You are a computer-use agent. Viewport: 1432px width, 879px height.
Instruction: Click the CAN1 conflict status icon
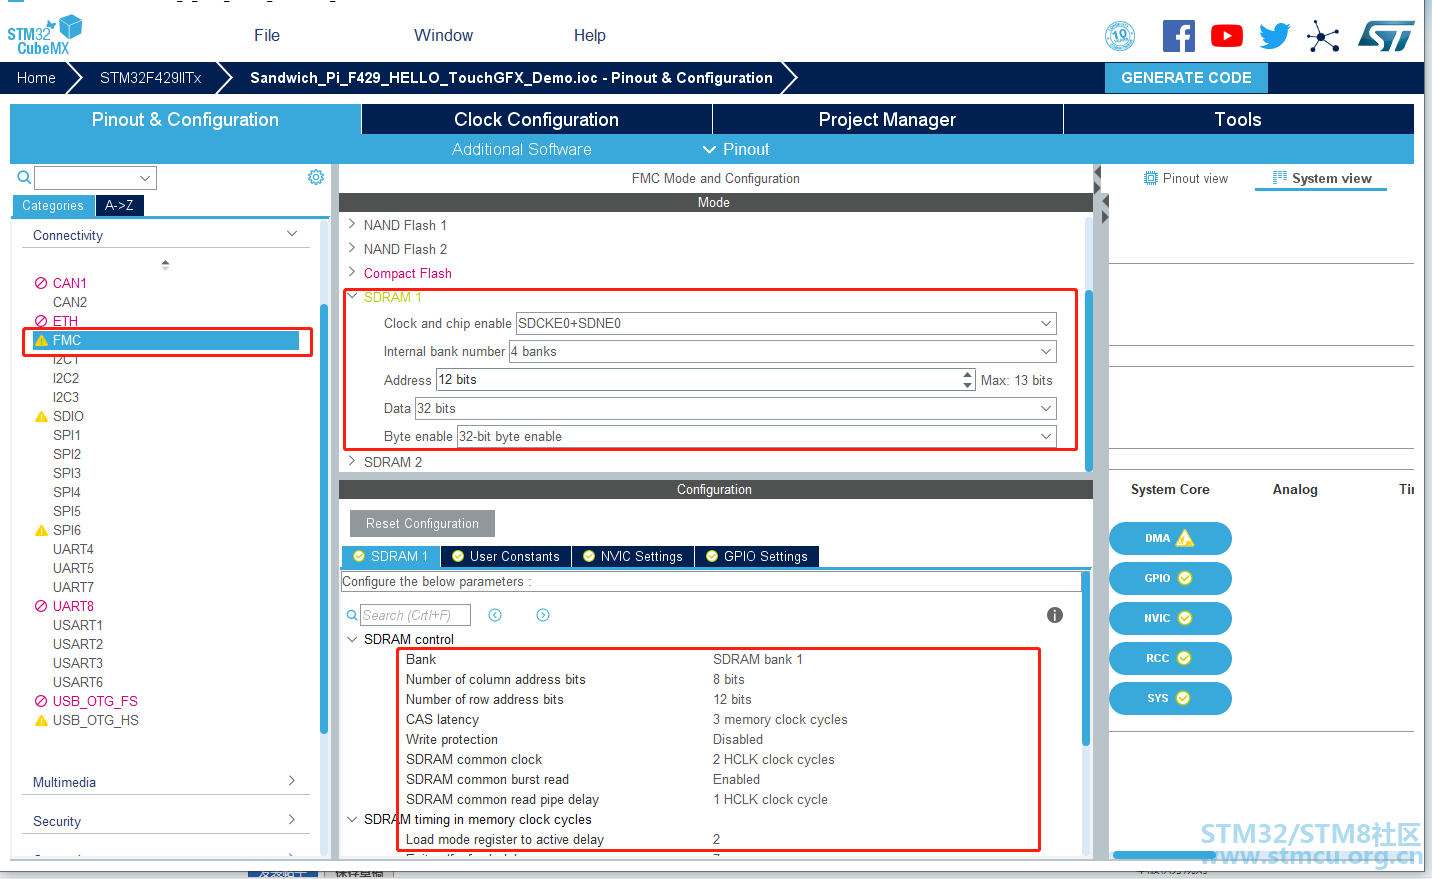pos(41,283)
